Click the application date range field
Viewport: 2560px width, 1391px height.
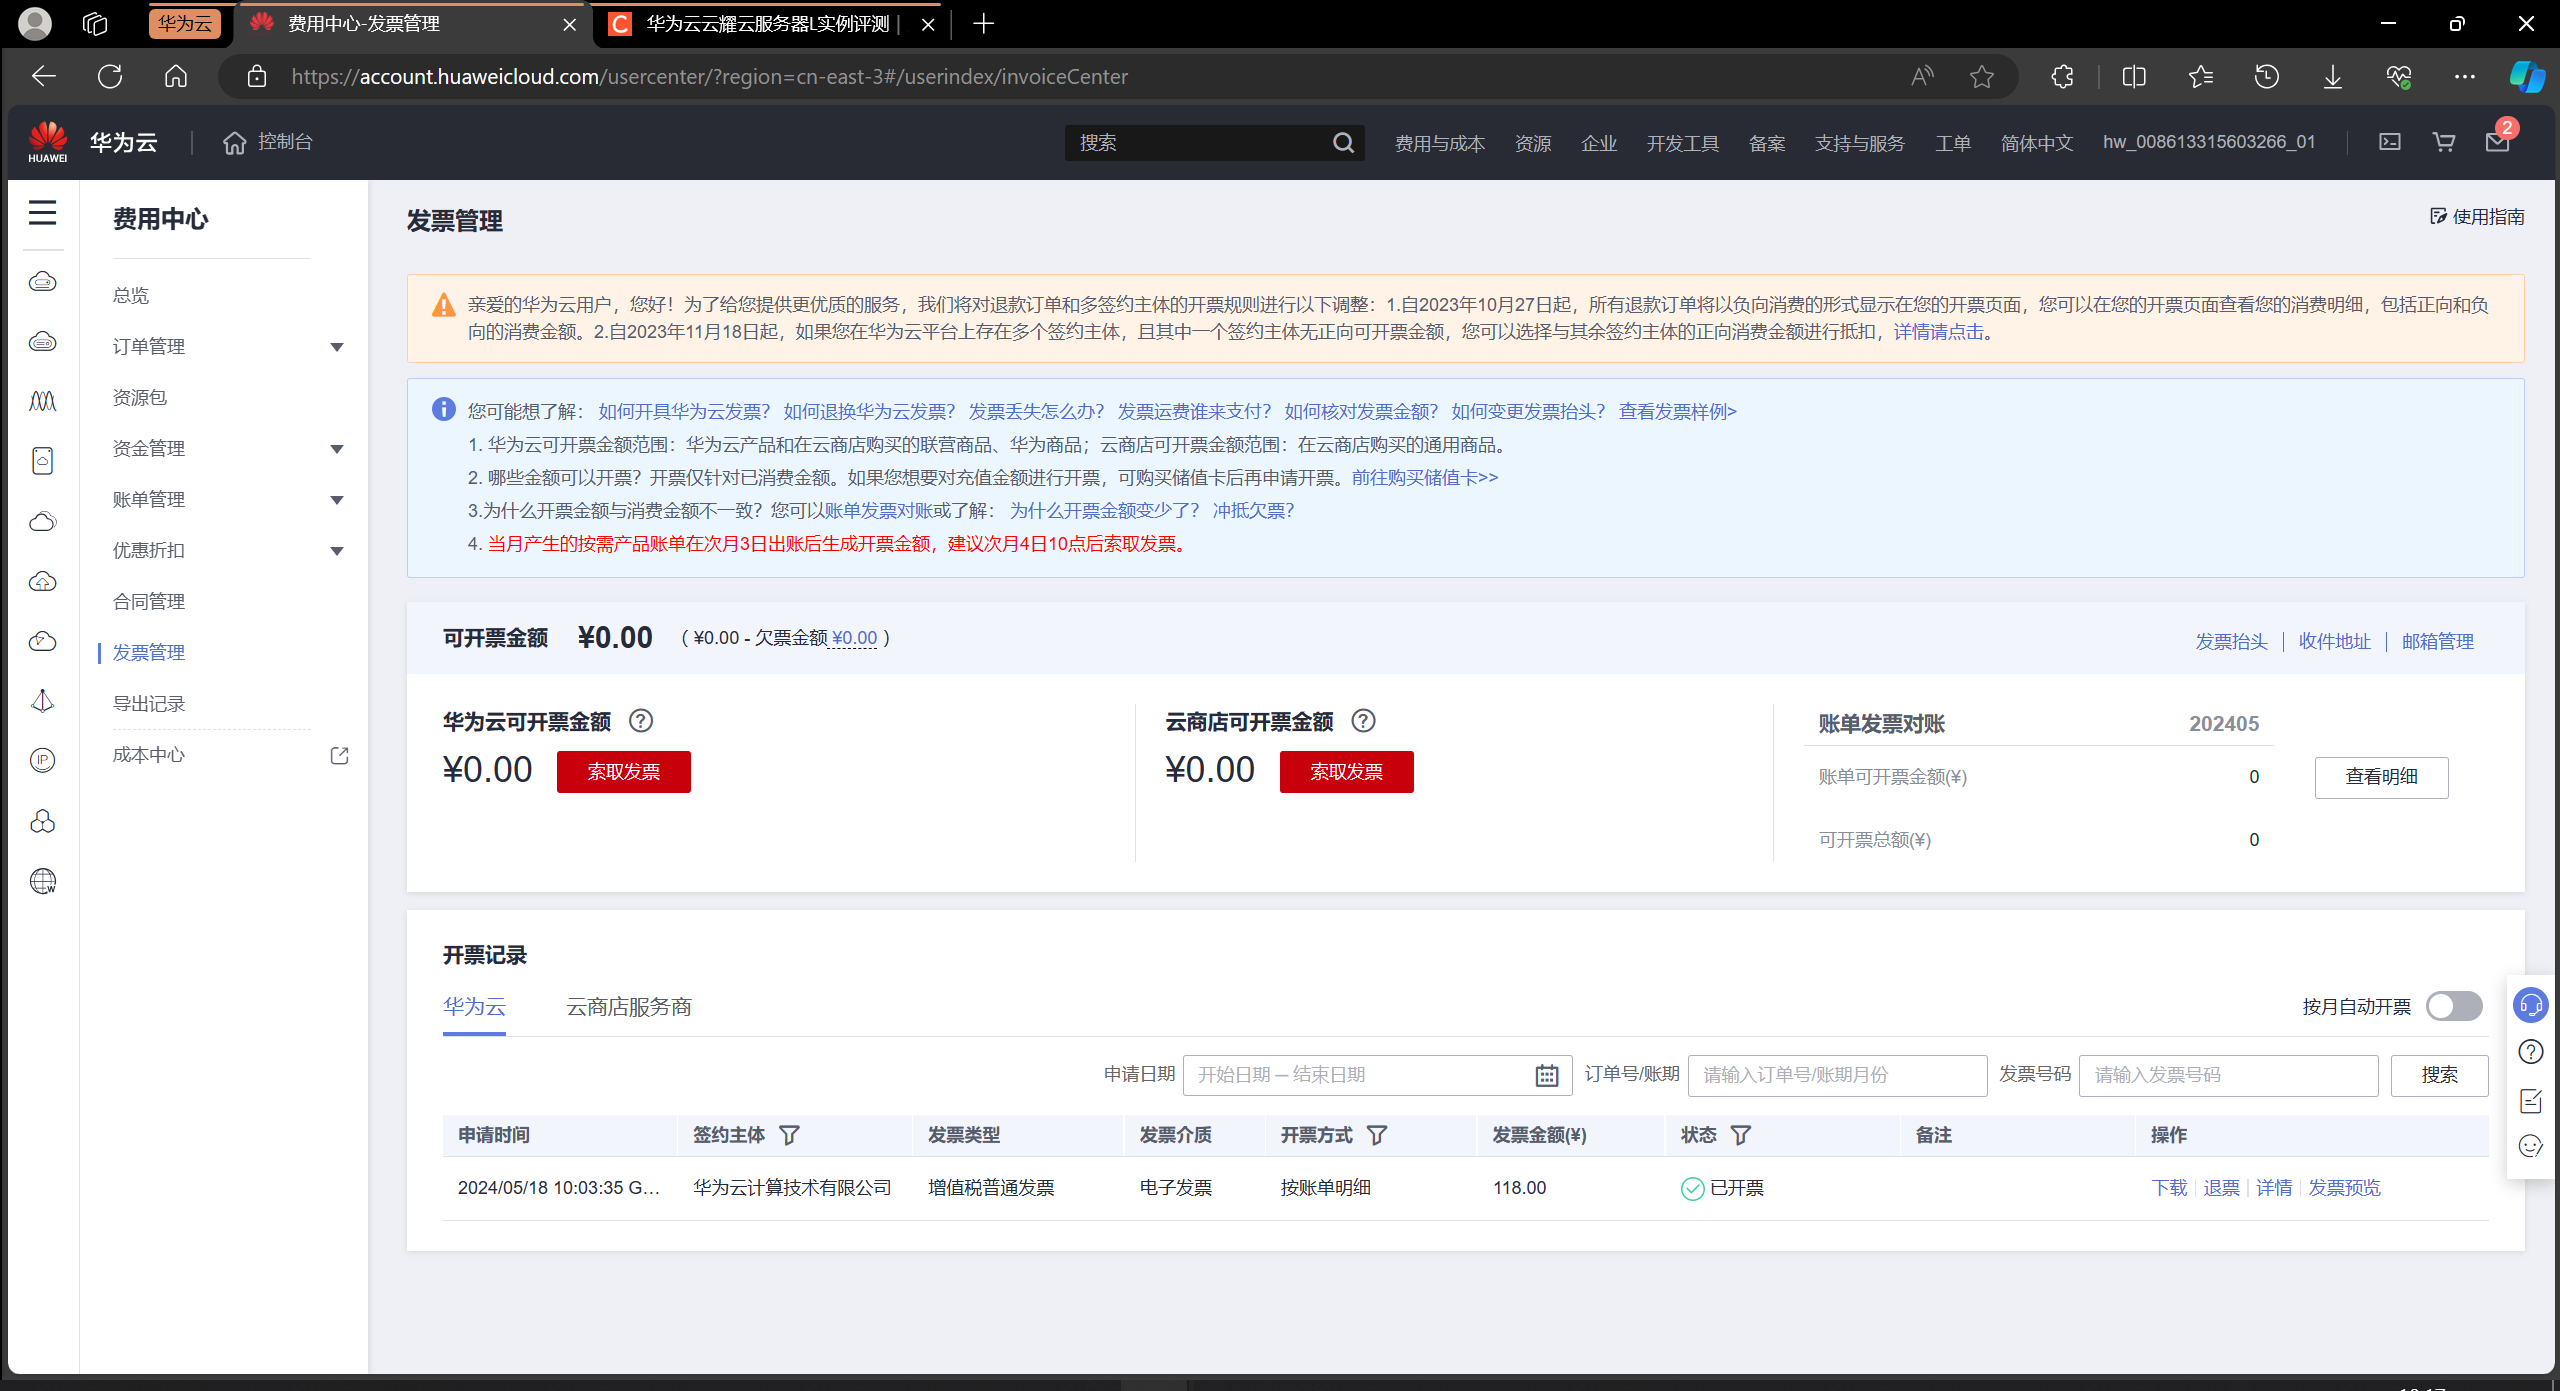pos(1377,1075)
